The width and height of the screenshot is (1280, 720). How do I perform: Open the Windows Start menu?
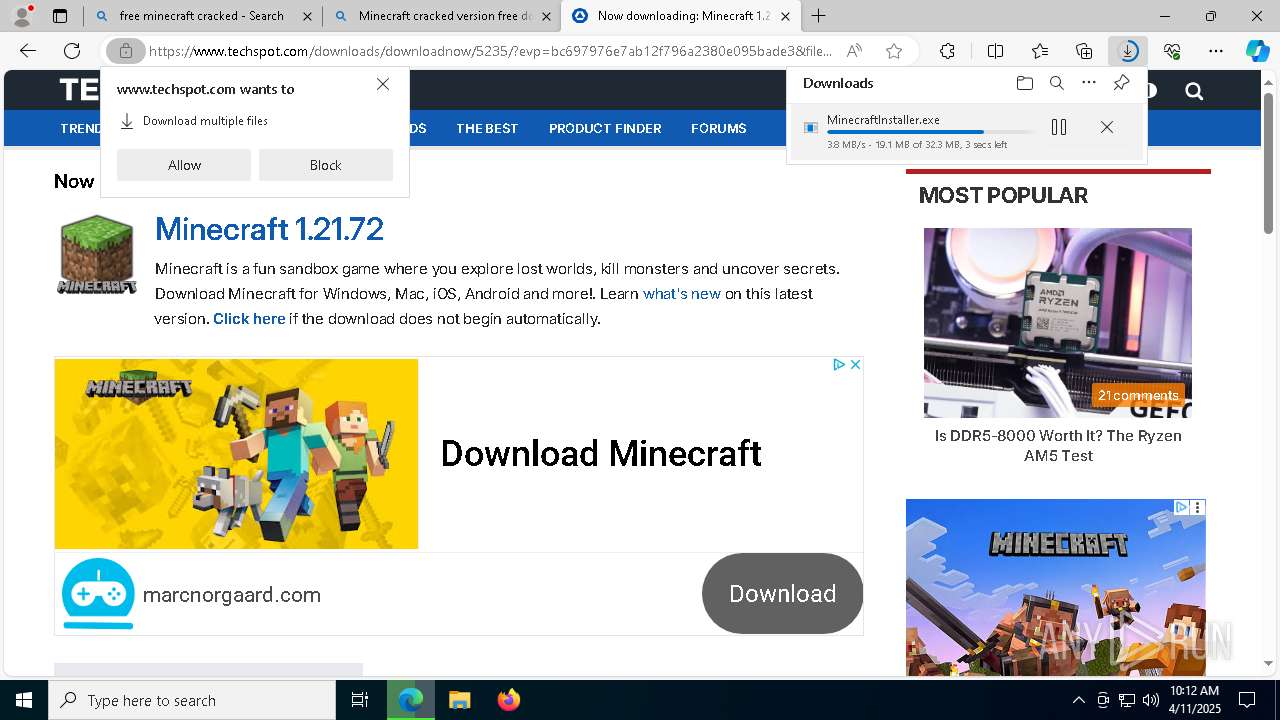24,700
